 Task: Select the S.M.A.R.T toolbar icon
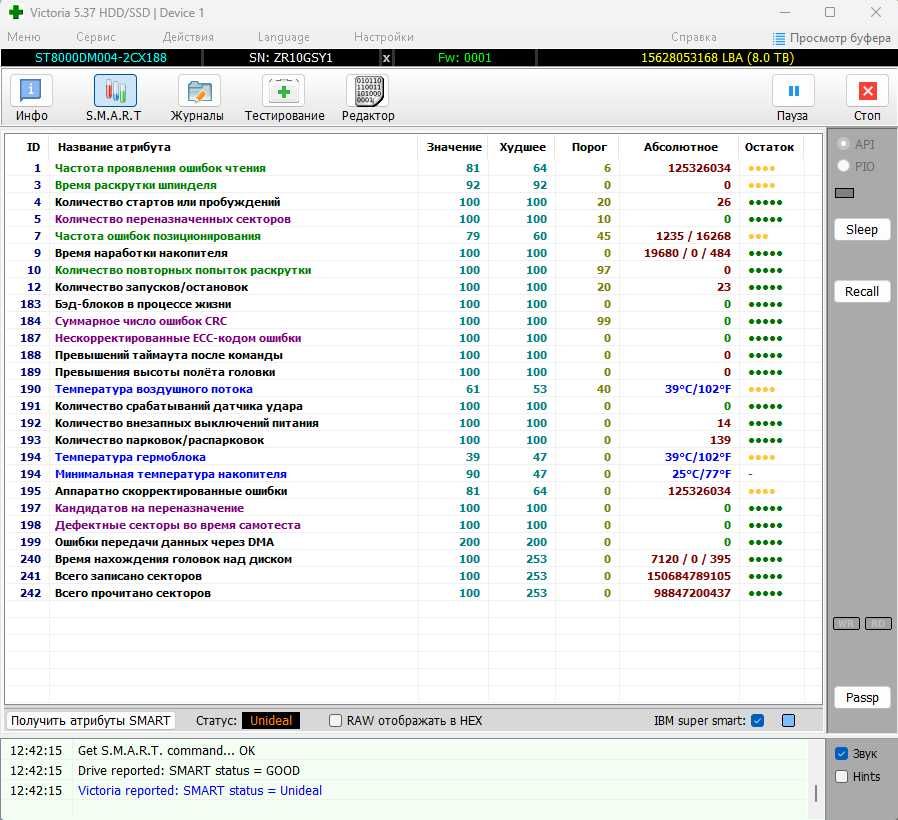(x=115, y=91)
